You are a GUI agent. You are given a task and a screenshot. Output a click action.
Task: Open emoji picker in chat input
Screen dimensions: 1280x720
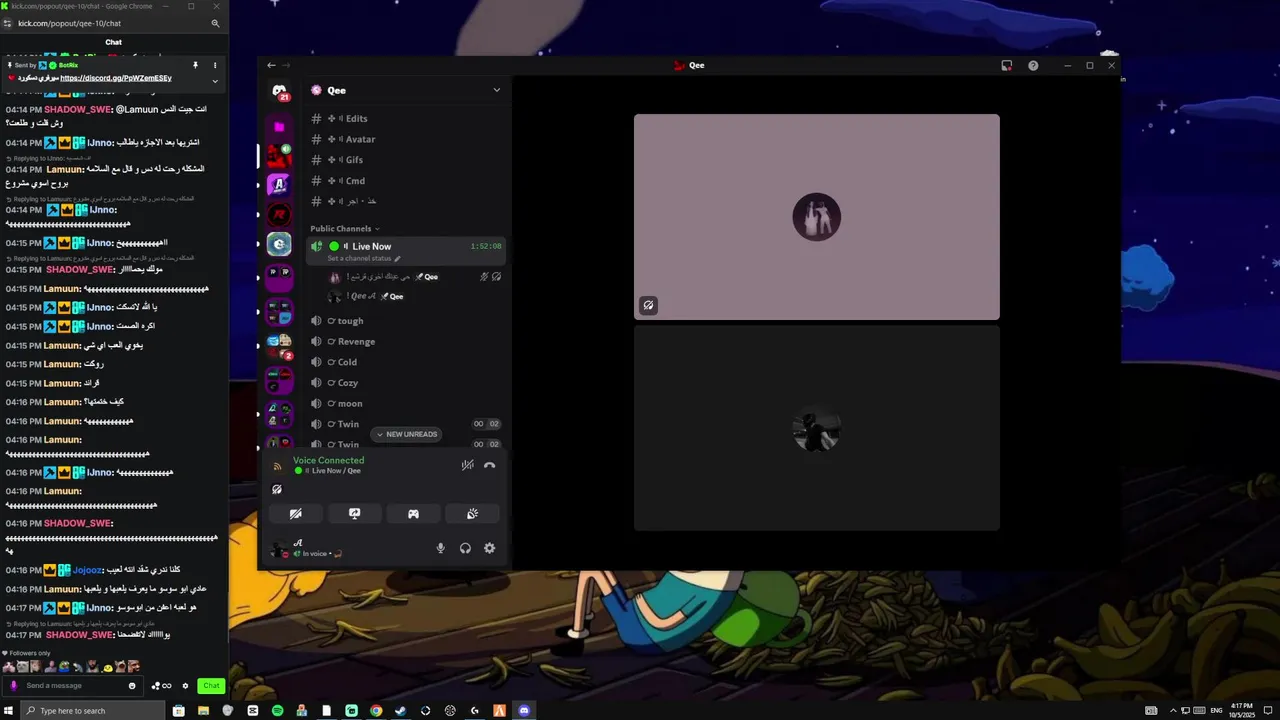pyautogui.click(x=131, y=686)
